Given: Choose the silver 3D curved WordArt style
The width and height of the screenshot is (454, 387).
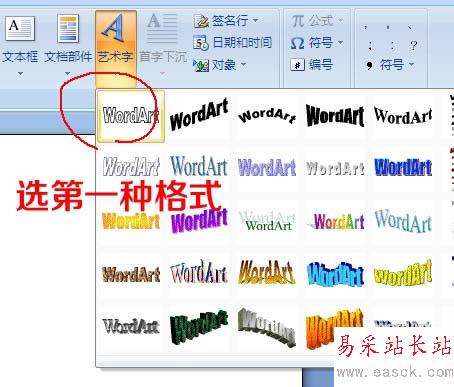Looking at the screenshot, I should click(267, 327).
